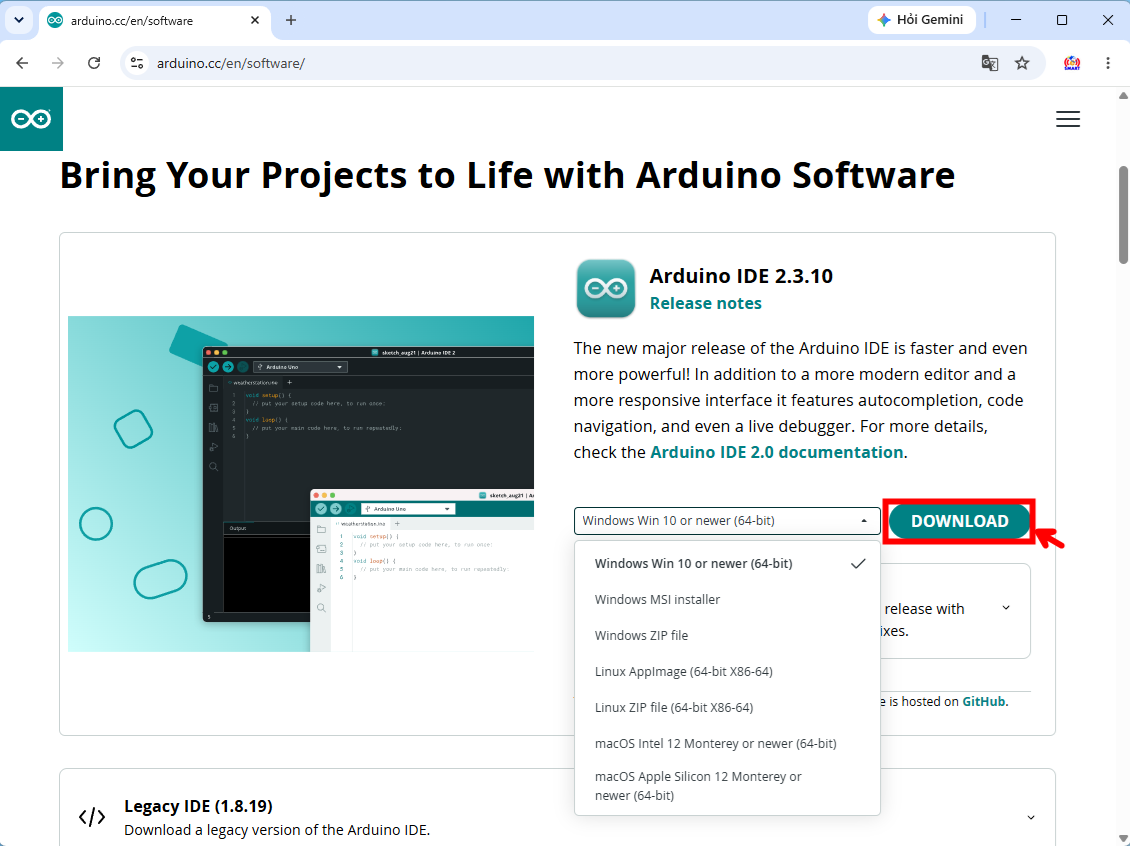Click the scrollbar up arrow
The height and width of the screenshot is (846, 1130).
[1123, 95]
